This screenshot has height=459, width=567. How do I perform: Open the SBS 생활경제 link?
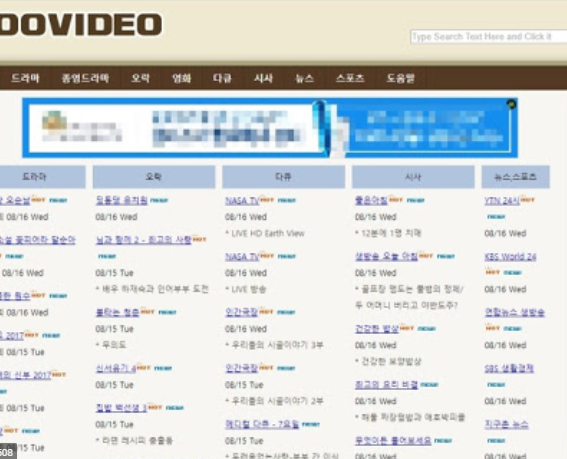509,368
